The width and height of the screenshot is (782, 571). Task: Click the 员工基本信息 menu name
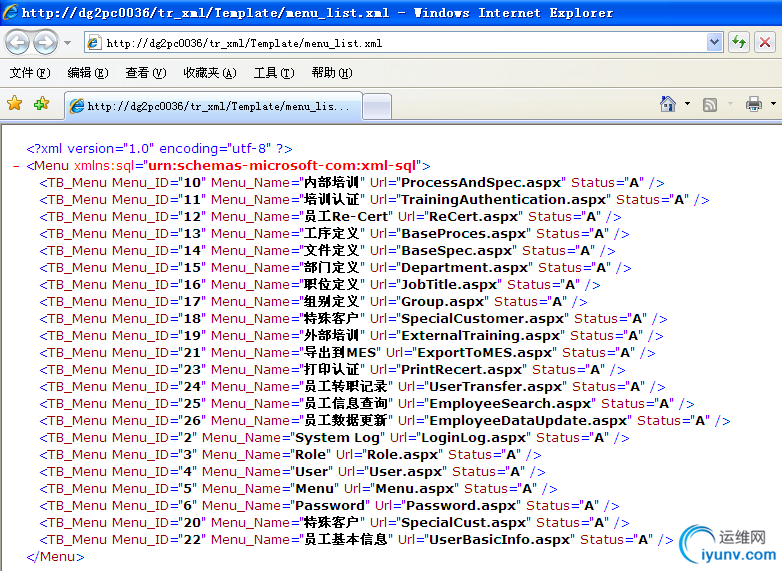(x=345, y=539)
